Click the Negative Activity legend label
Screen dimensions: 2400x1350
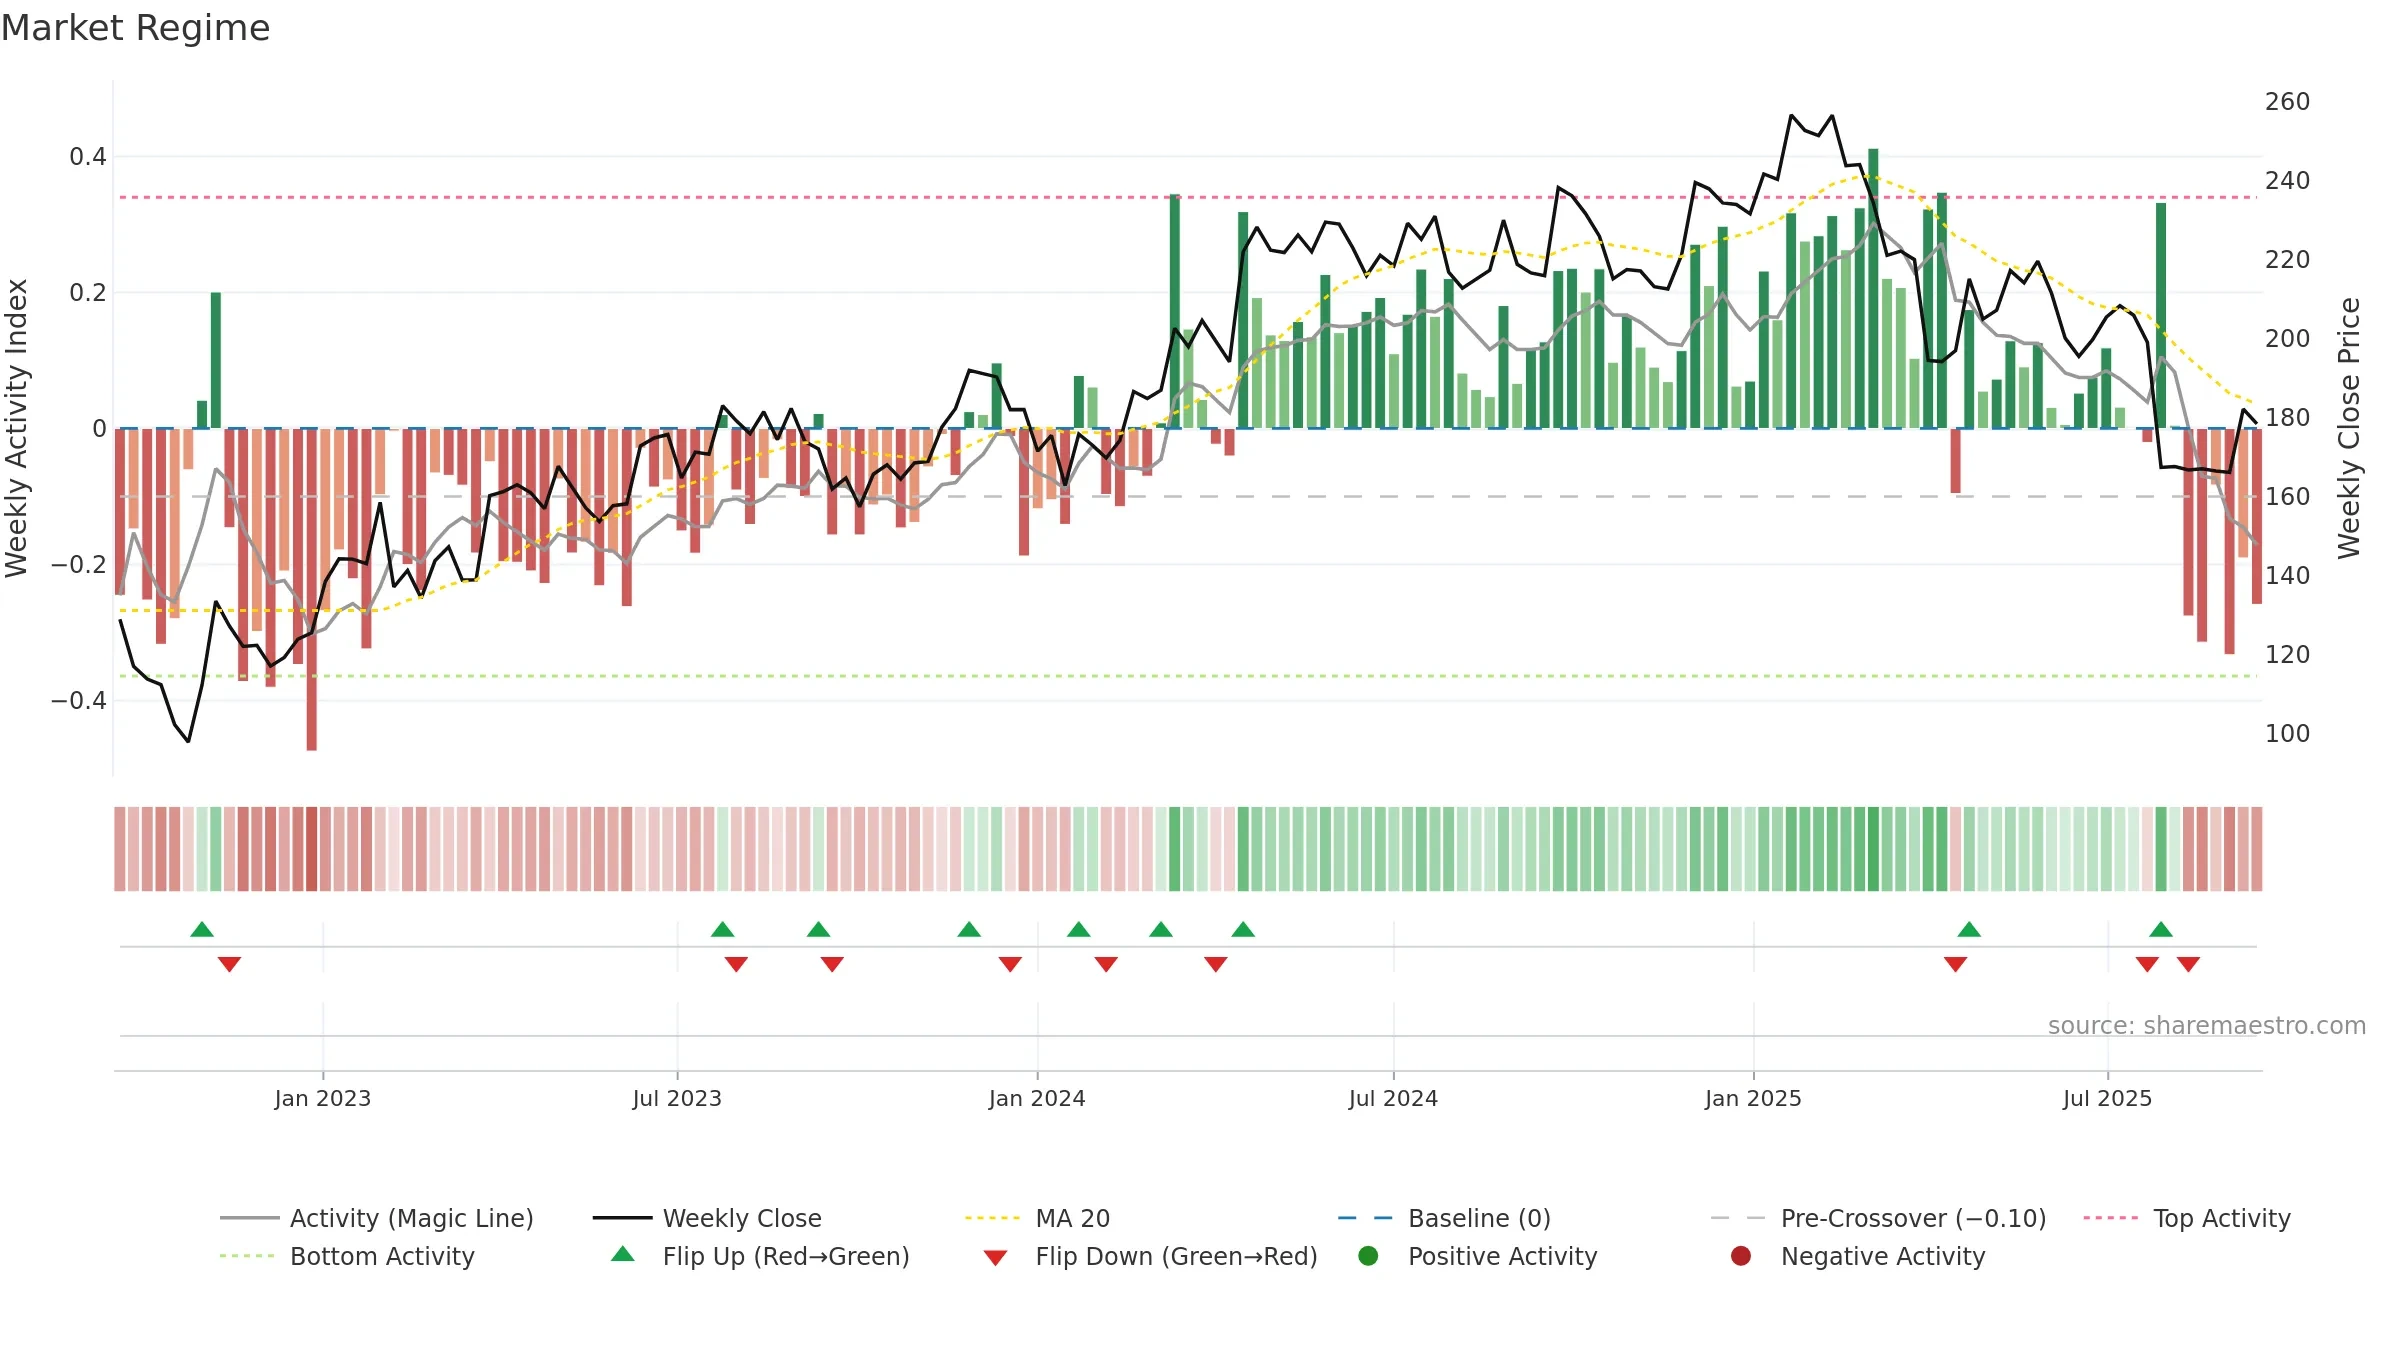1883,1256
